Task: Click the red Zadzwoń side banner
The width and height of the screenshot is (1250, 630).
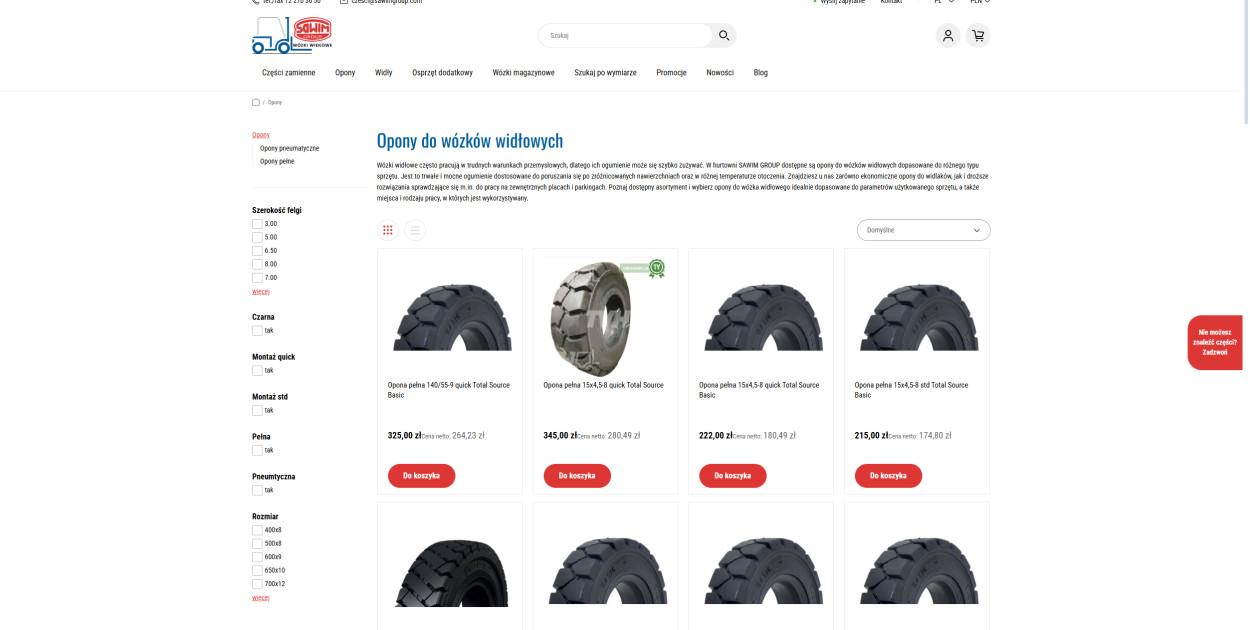Action: 1215,342
